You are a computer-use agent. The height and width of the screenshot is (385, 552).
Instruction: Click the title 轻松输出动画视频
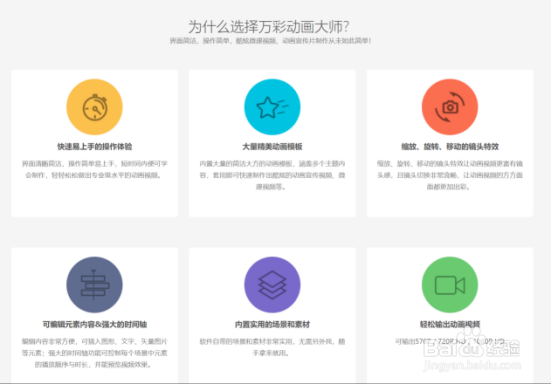click(450, 324)
